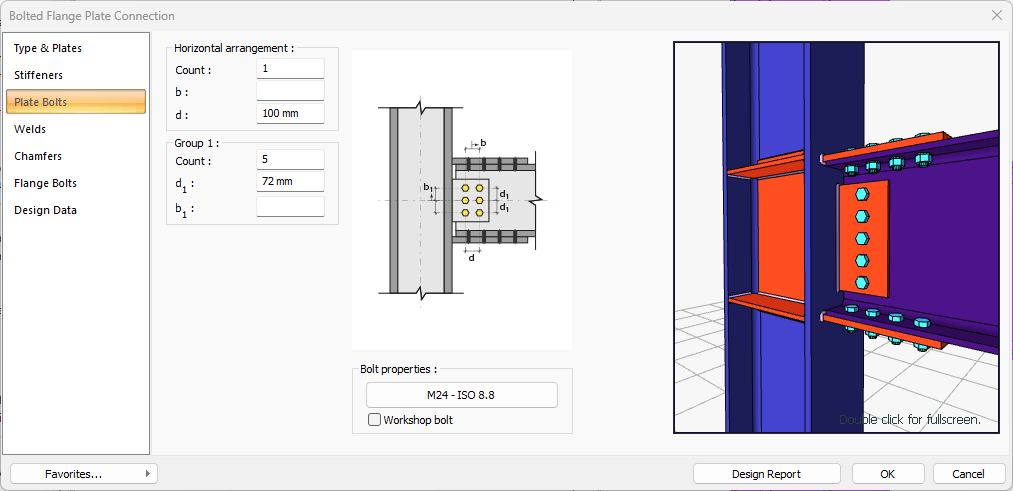Click the Horizontal arrangement Count field
This screenshot has height=491, width=1013.
pos(290,68)
